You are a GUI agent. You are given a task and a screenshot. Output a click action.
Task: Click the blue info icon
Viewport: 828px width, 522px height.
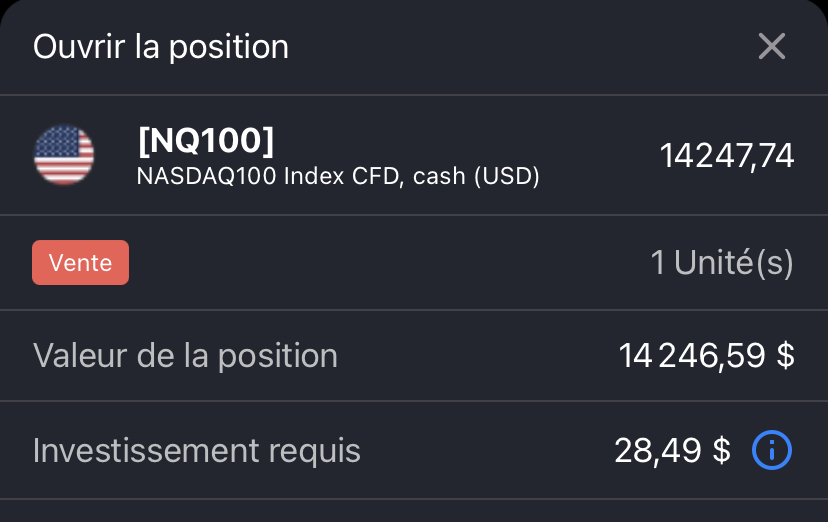point(771,451)
